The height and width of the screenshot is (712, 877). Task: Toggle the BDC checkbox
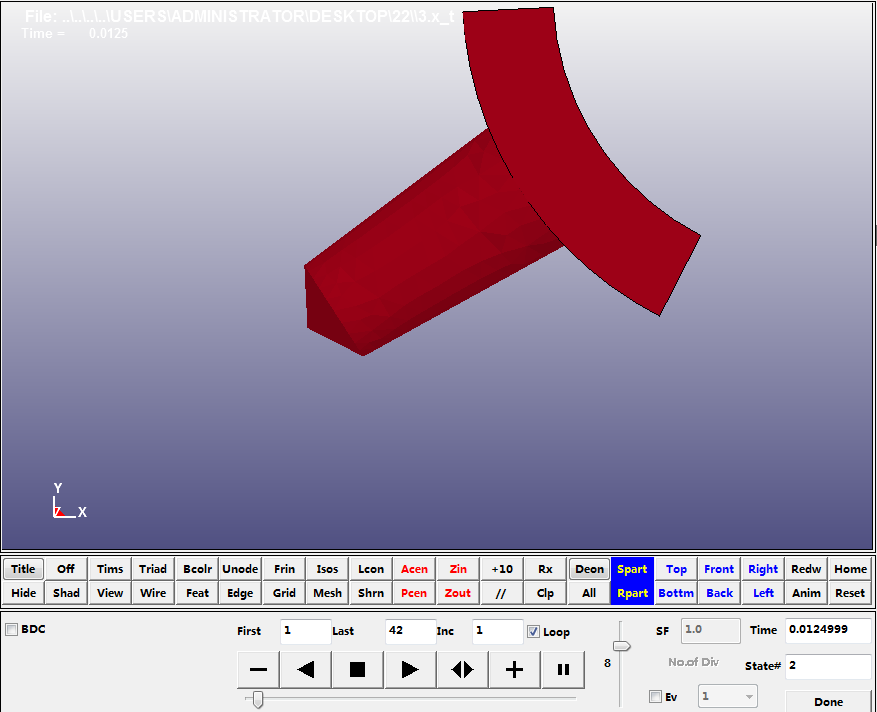11,629
